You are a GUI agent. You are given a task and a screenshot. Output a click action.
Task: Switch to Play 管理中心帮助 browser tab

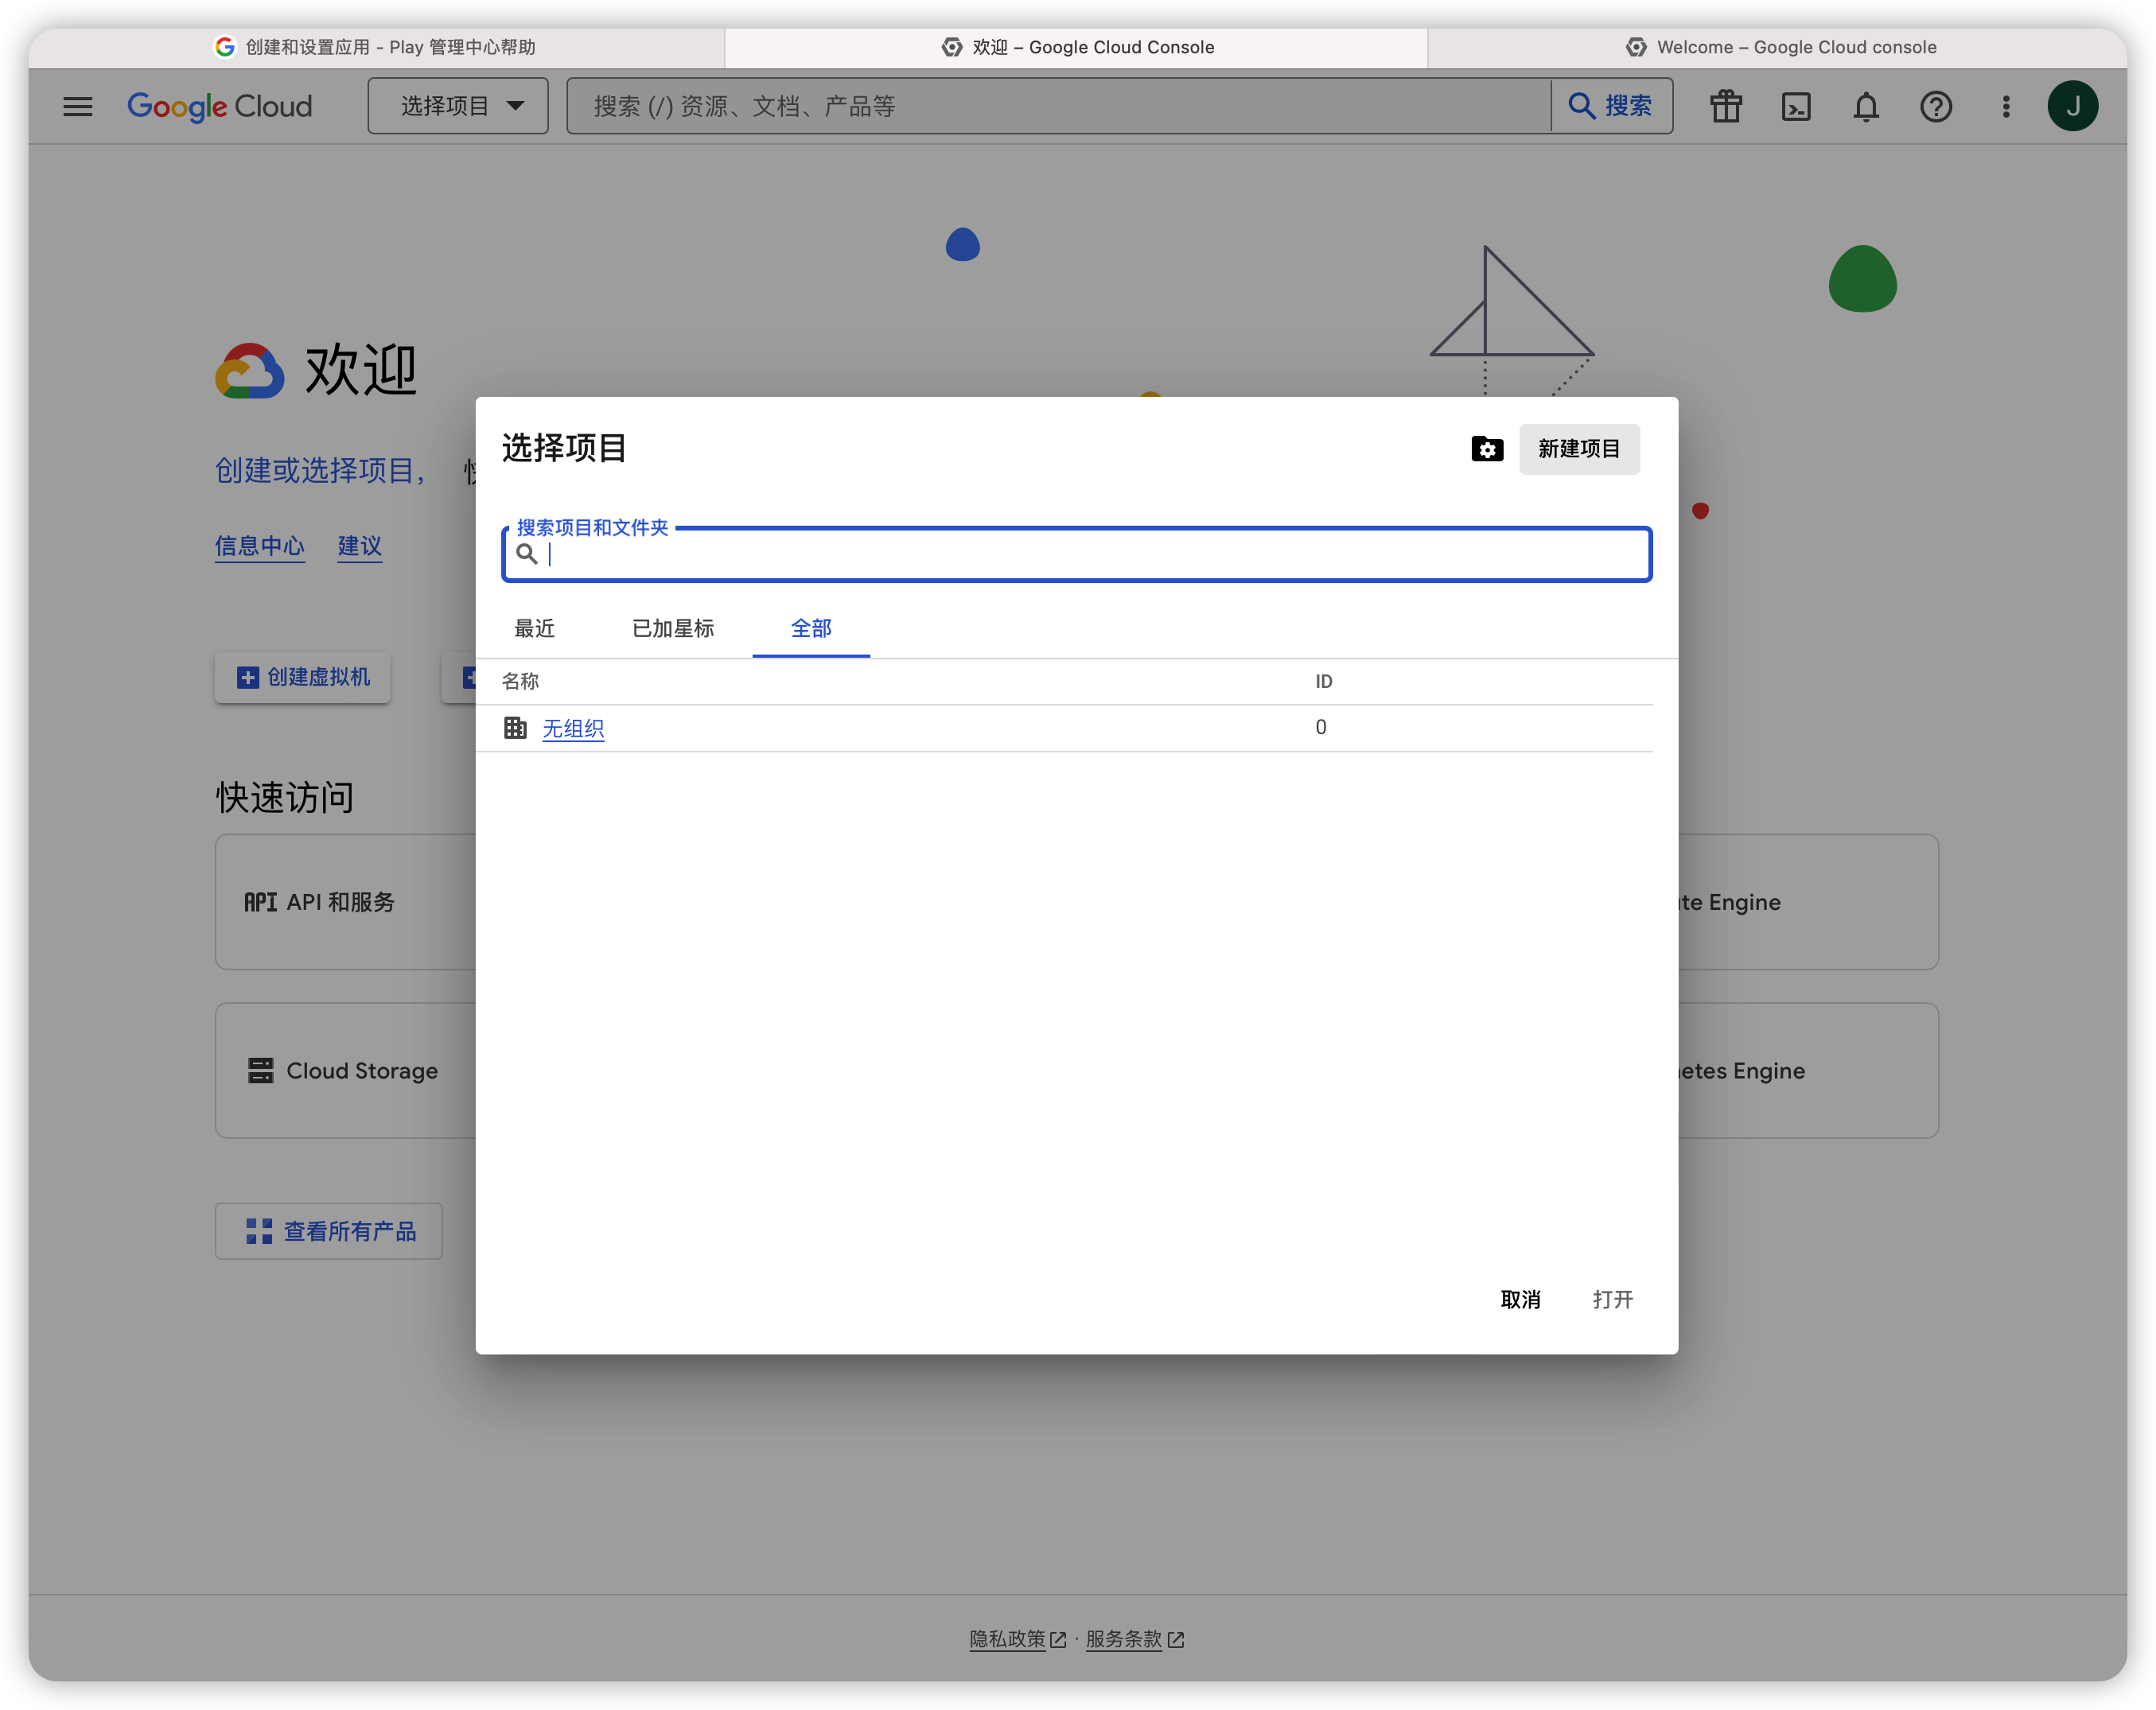pyautogui.click(x=376, y=47)
